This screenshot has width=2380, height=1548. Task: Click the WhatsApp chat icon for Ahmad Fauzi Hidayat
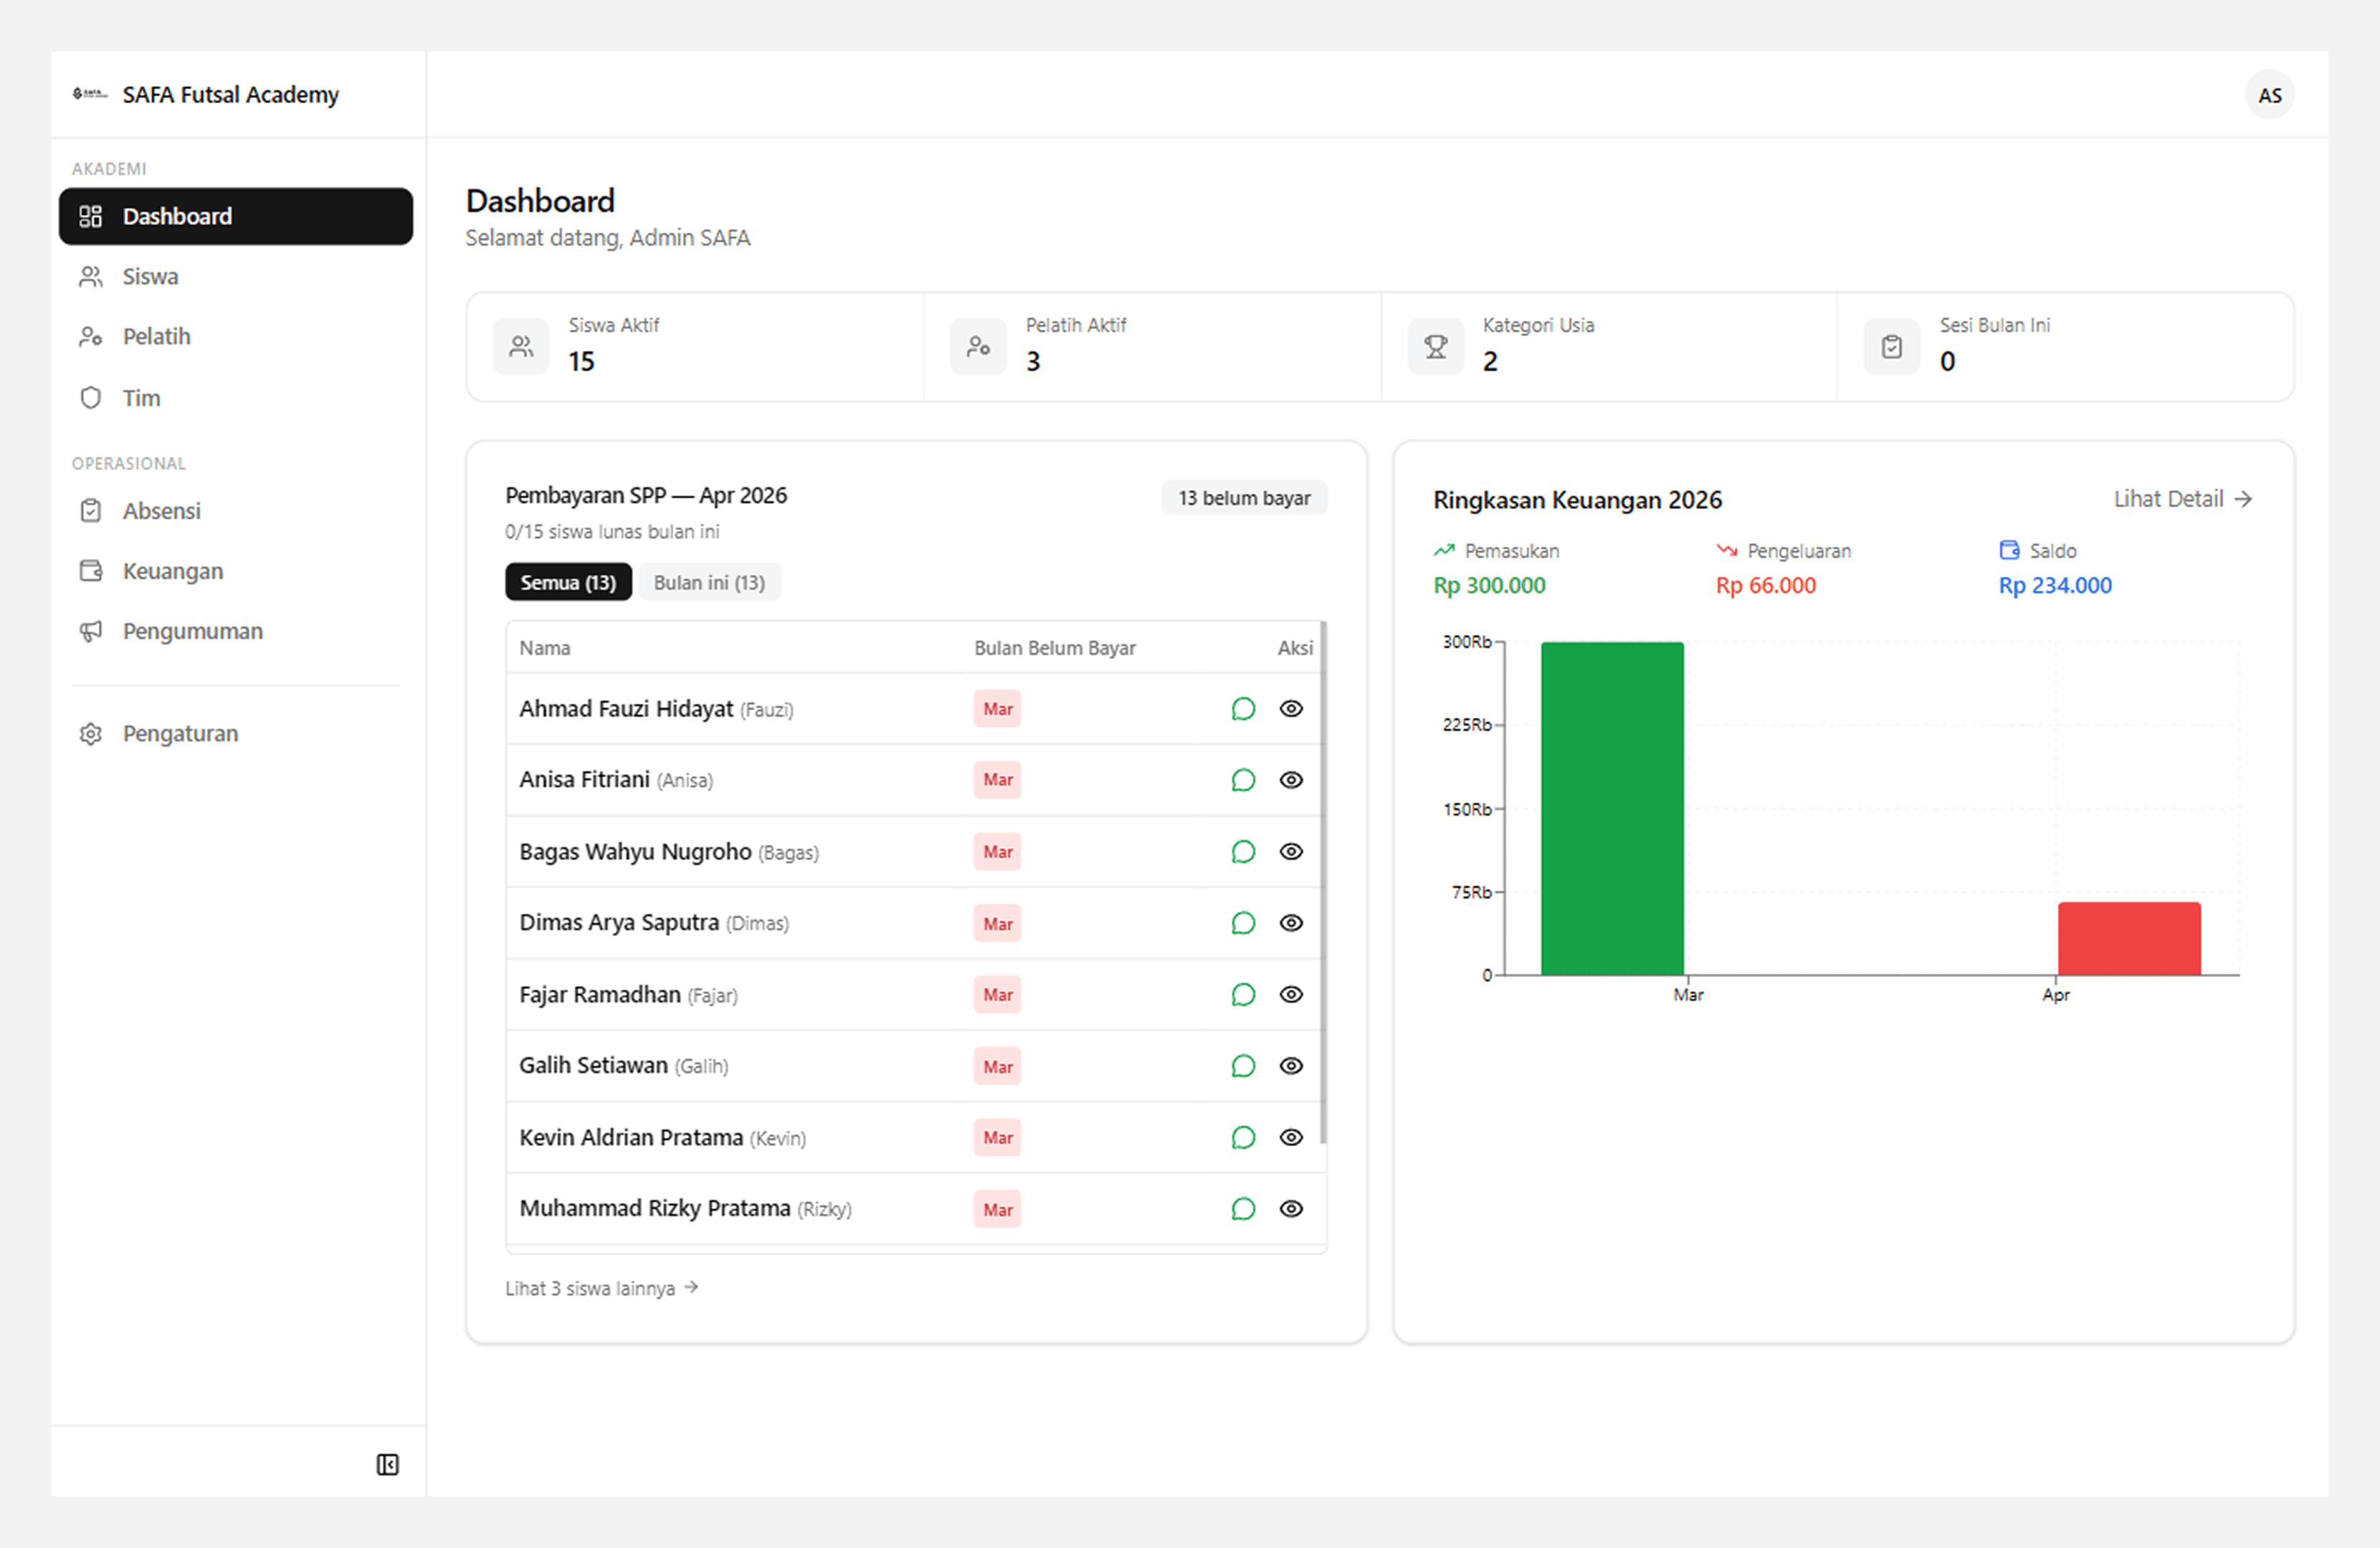click(x=1243, y=708)
